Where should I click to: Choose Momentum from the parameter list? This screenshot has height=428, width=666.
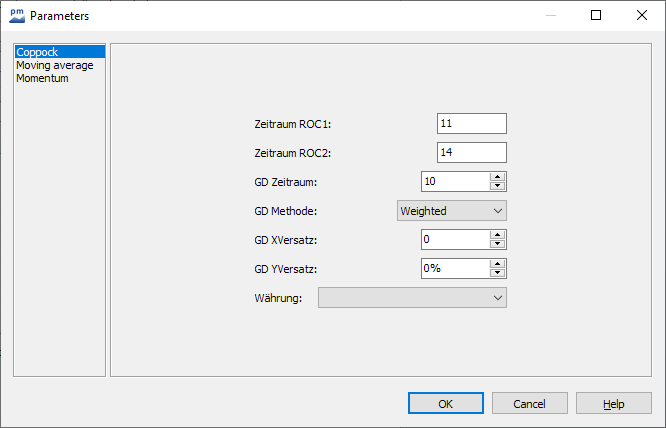click(x=42, y=78)
